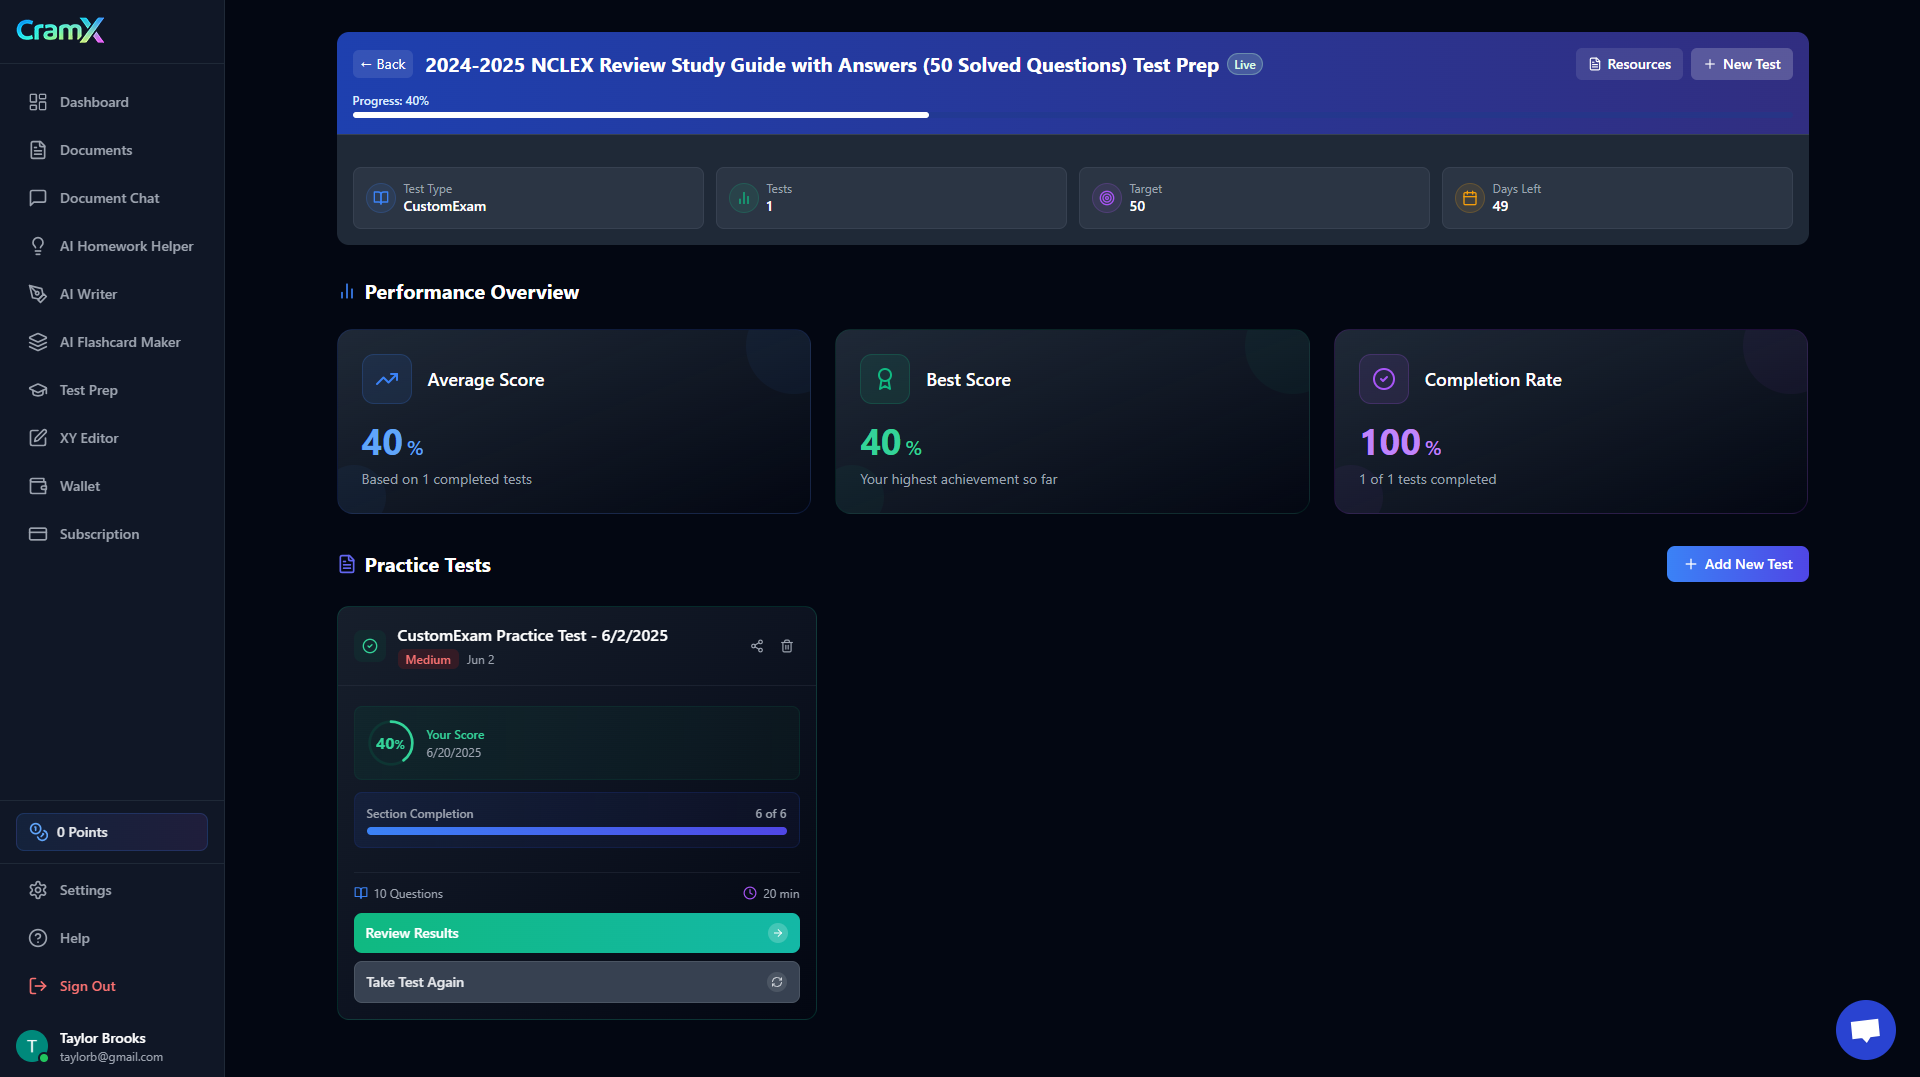Screen dimensions: 1920x1077
Task: Click Review Results button
Action: click(577, 933)
